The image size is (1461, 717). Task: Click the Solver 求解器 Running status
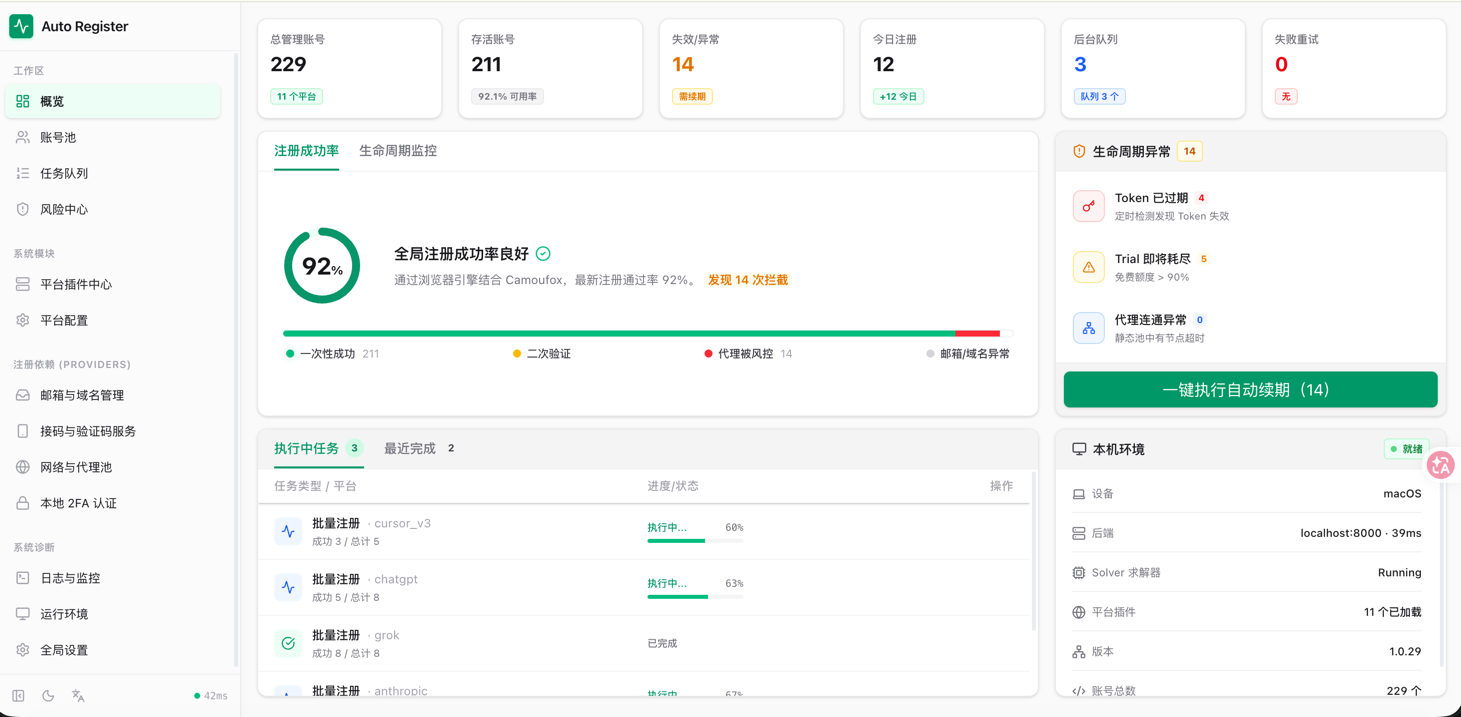tap(1399, 573)
